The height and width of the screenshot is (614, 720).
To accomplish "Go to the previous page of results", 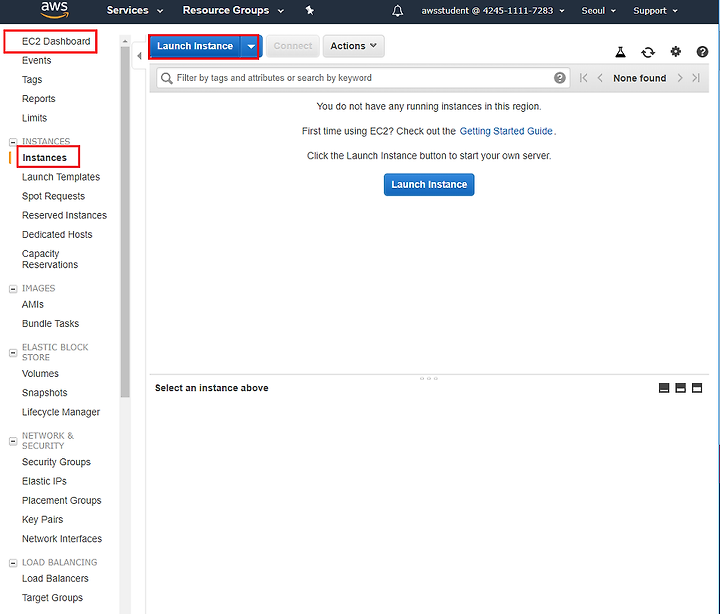I will 600,78.
